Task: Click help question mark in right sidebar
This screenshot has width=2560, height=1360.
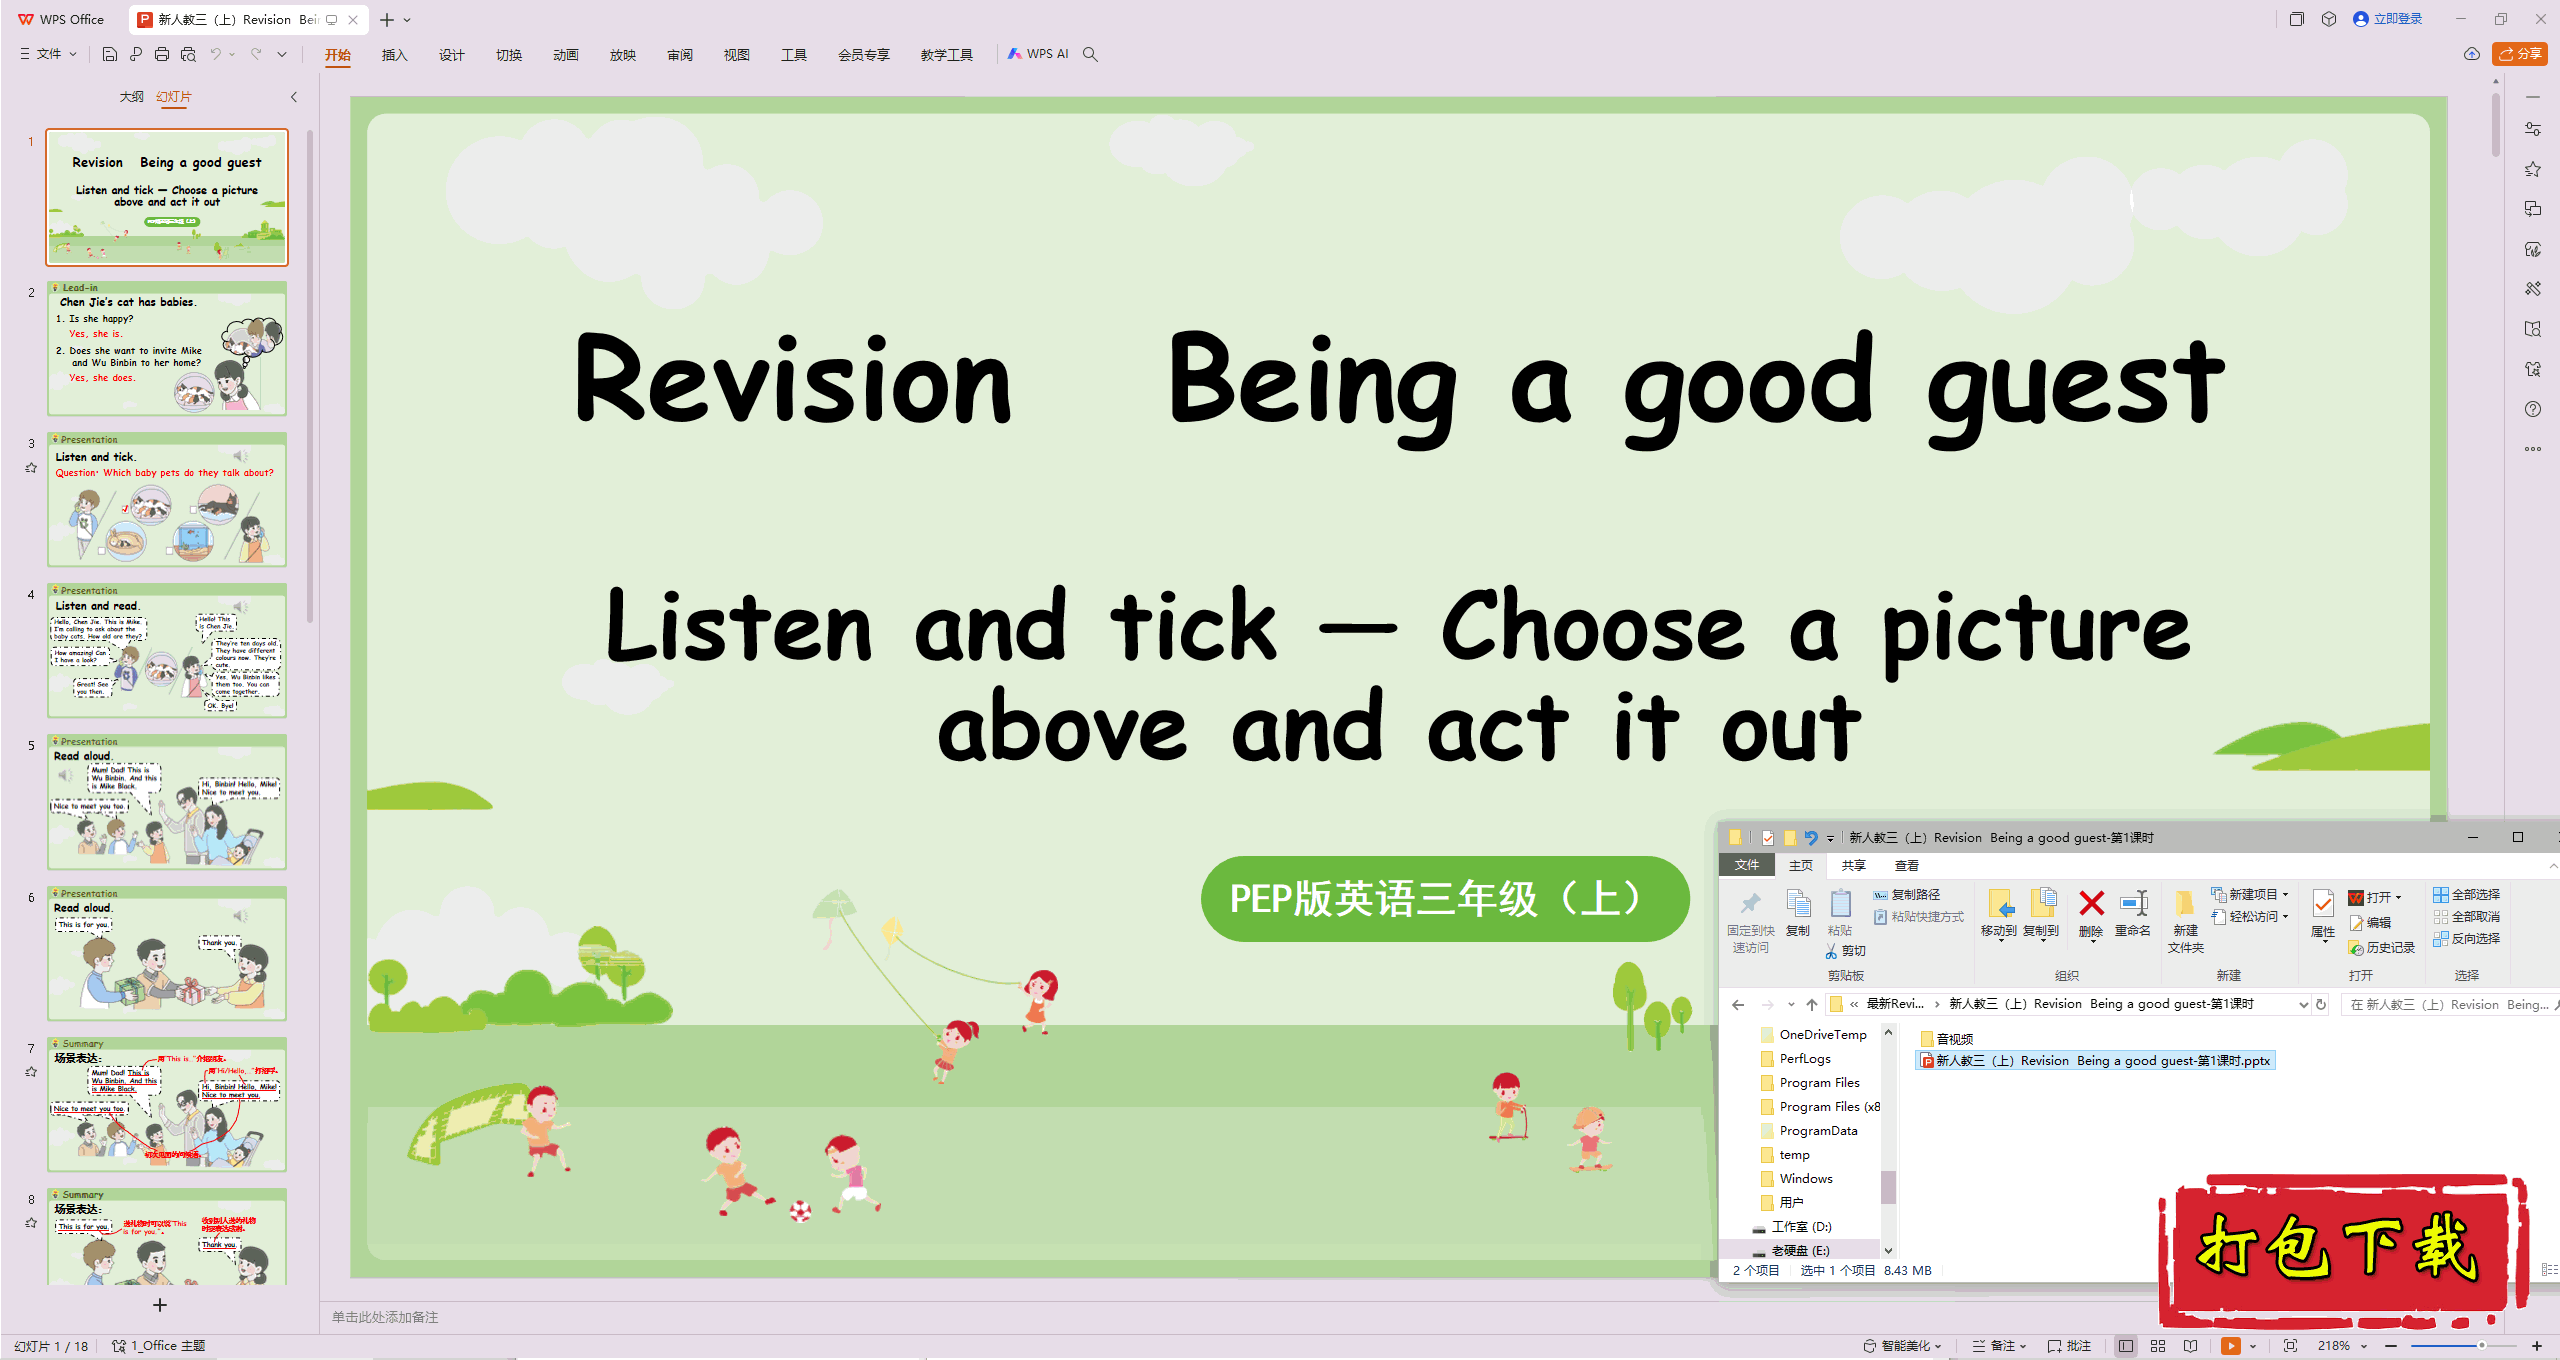Action: click(x=2533, y=409)
